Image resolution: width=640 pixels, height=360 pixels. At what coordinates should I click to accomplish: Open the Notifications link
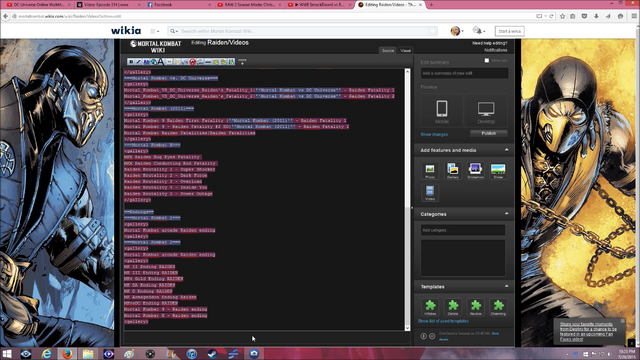(496, 50)
